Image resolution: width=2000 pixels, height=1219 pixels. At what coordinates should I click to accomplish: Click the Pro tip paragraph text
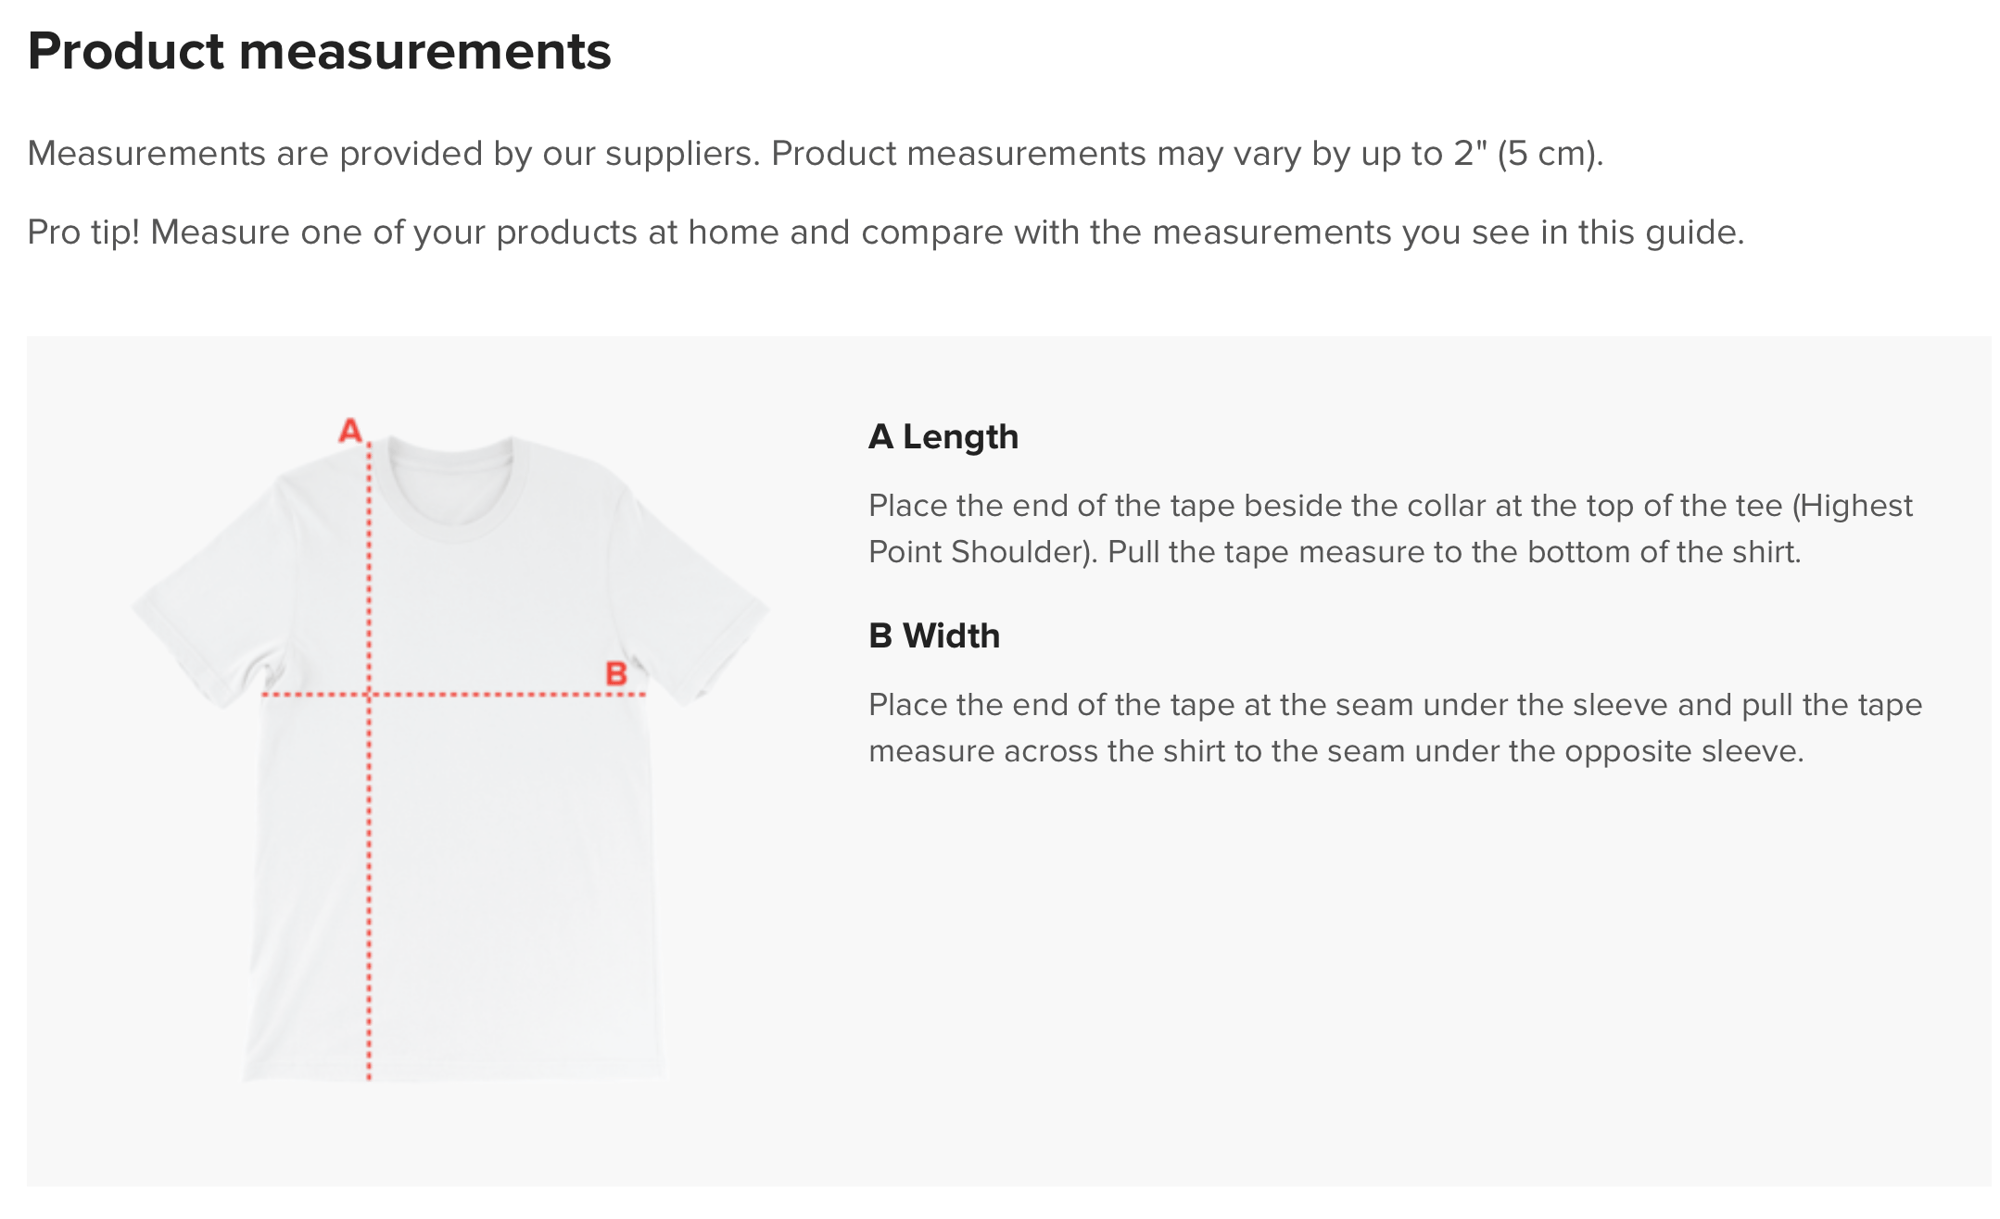pos(885,232)
